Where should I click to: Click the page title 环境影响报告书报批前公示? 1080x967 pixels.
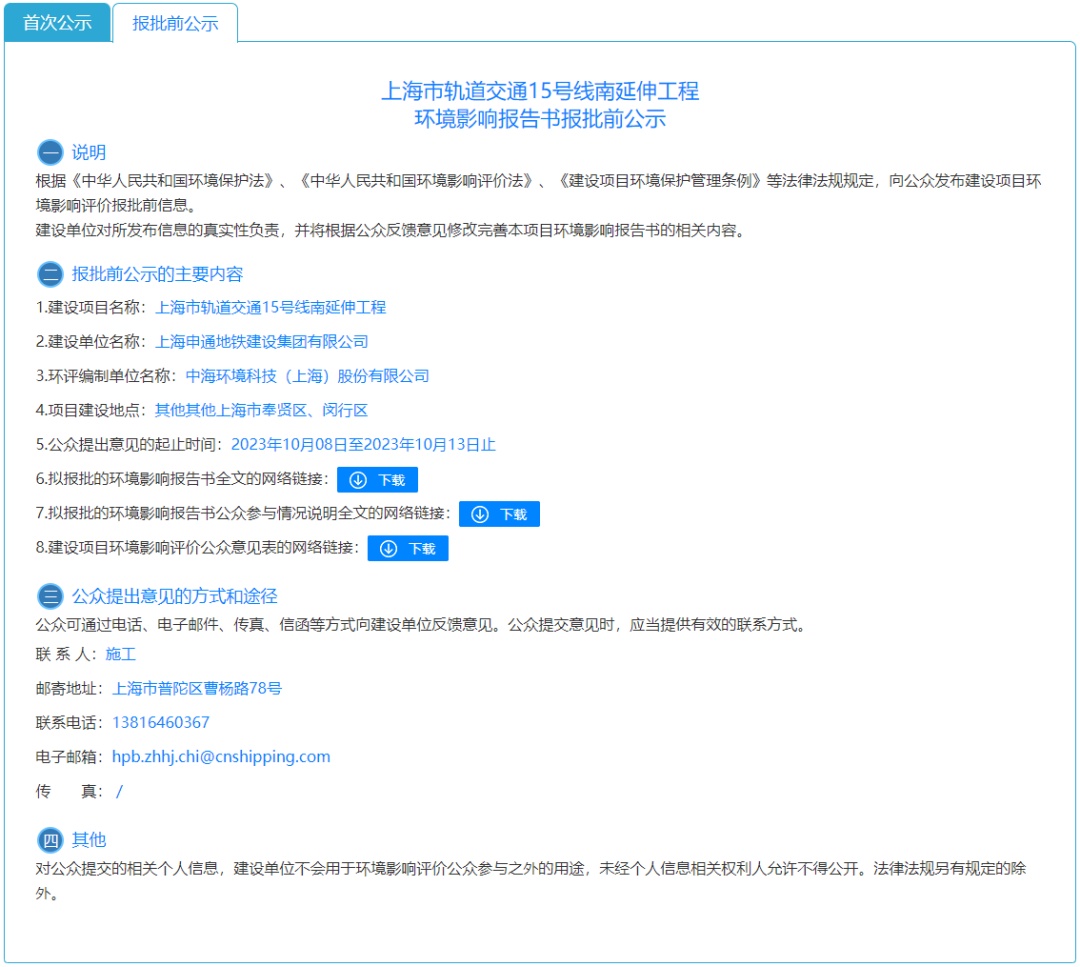pos(540,119)
